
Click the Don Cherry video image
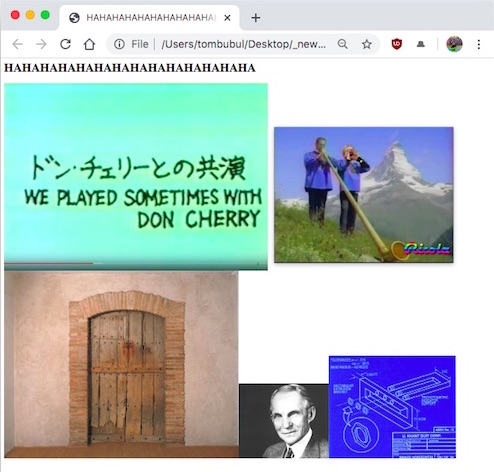(136, 177)
